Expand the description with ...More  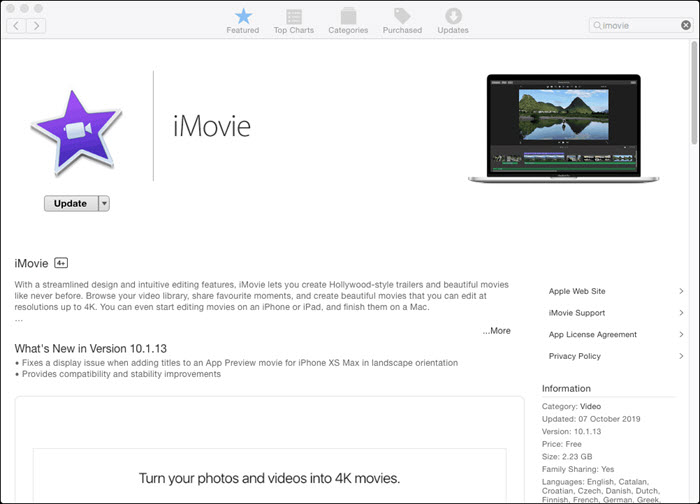coord(496,331)
